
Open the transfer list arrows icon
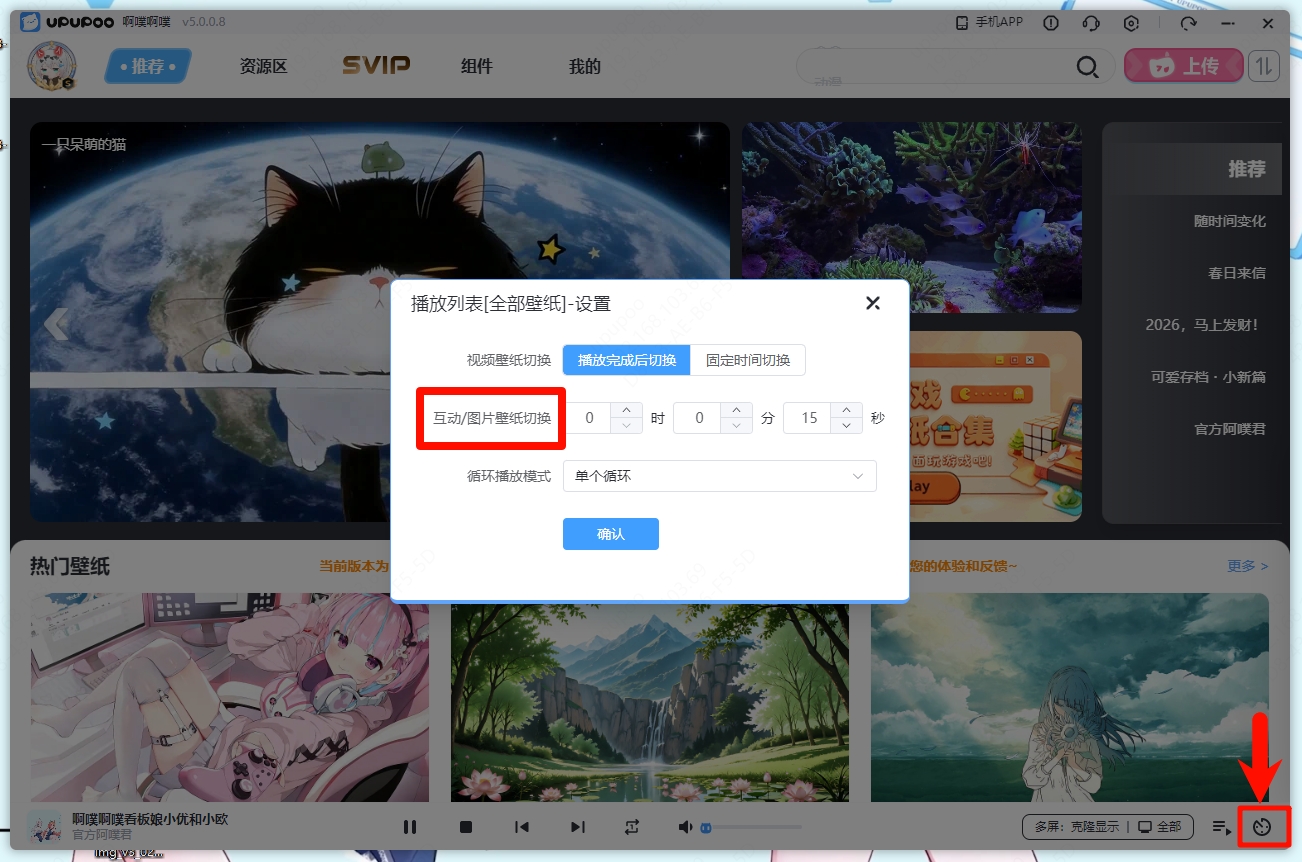pyautogui.click(x=1264, y=67)
